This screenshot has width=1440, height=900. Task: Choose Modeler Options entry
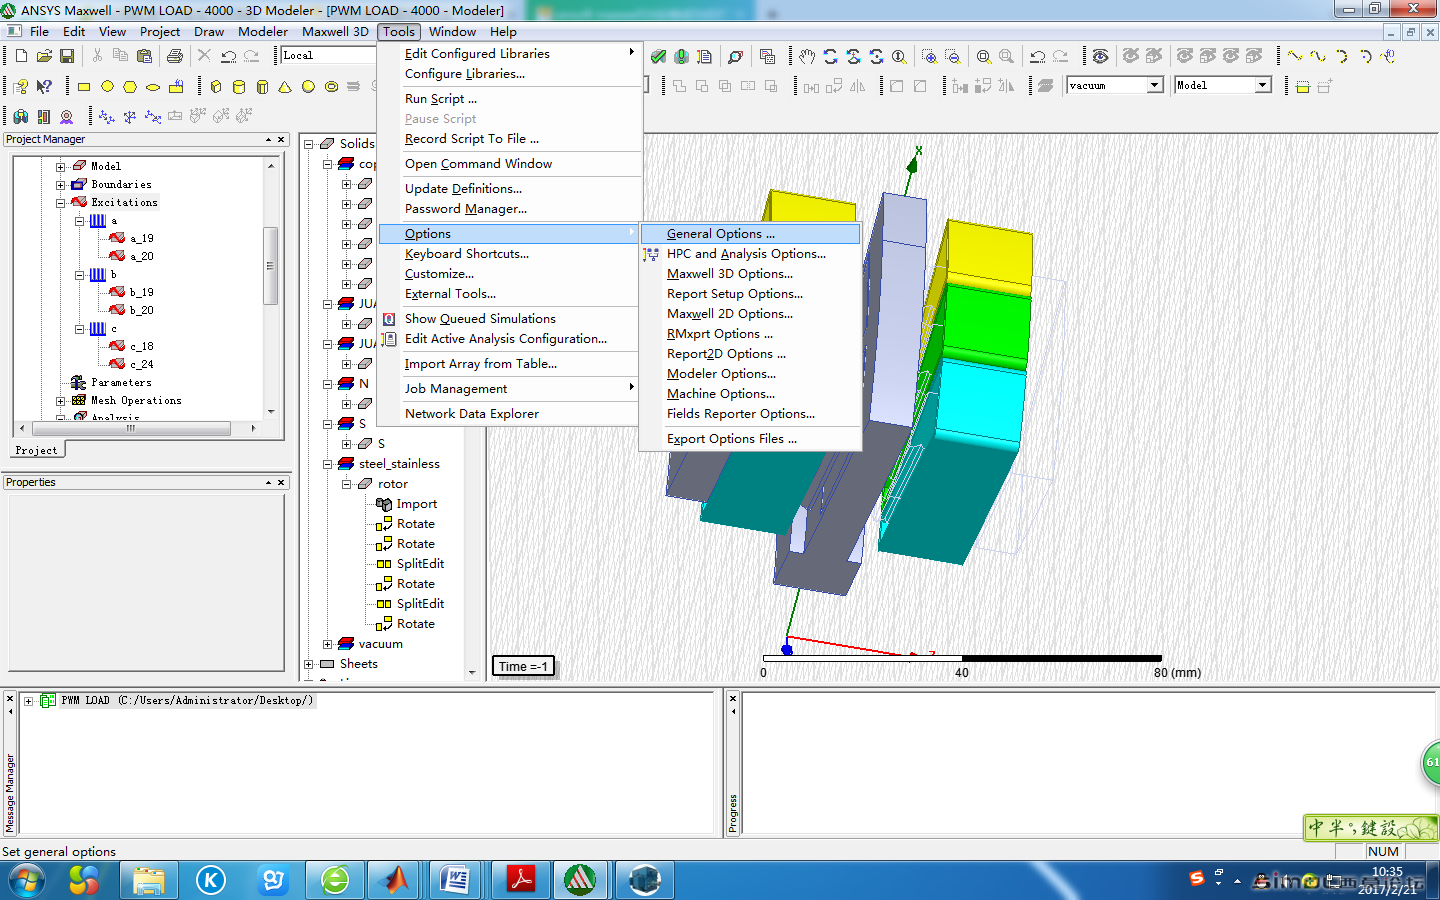[x=750, y=374]
